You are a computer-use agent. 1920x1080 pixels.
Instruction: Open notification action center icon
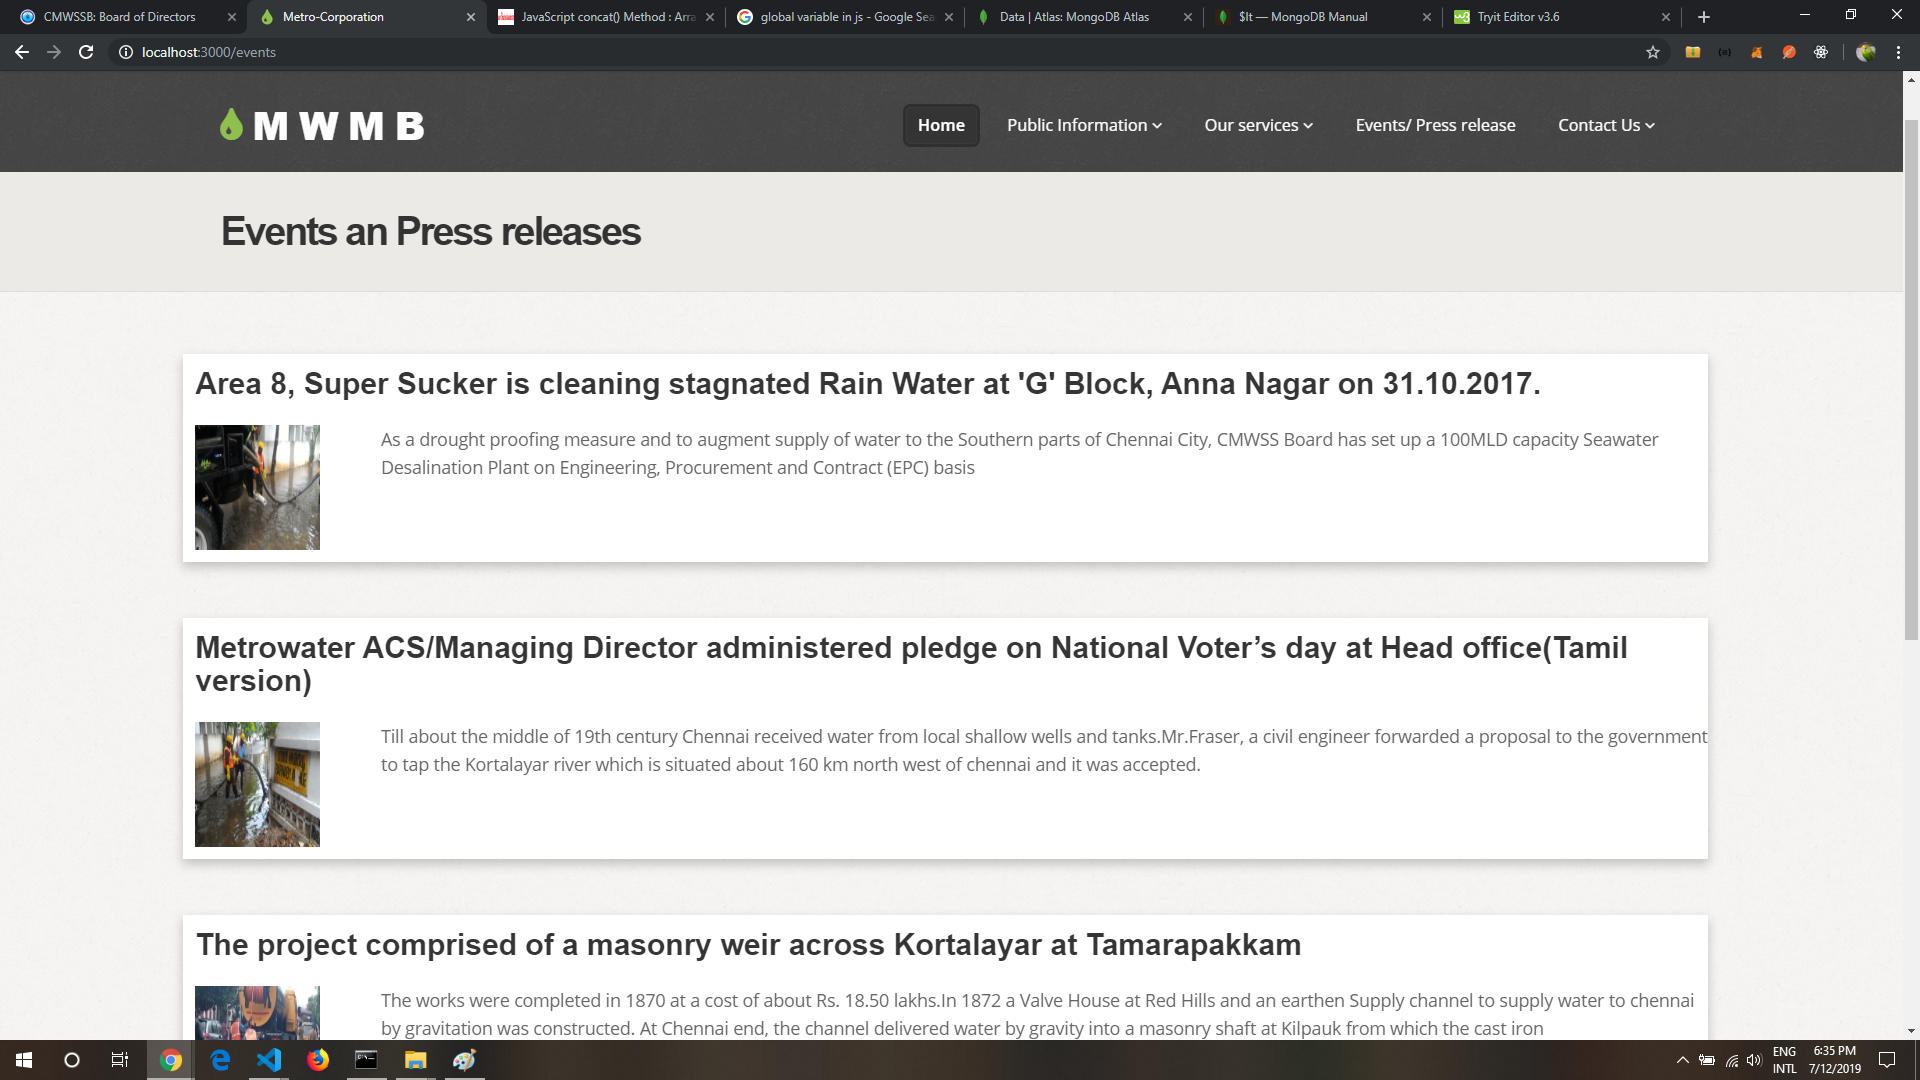(x=1887, y=1060)
